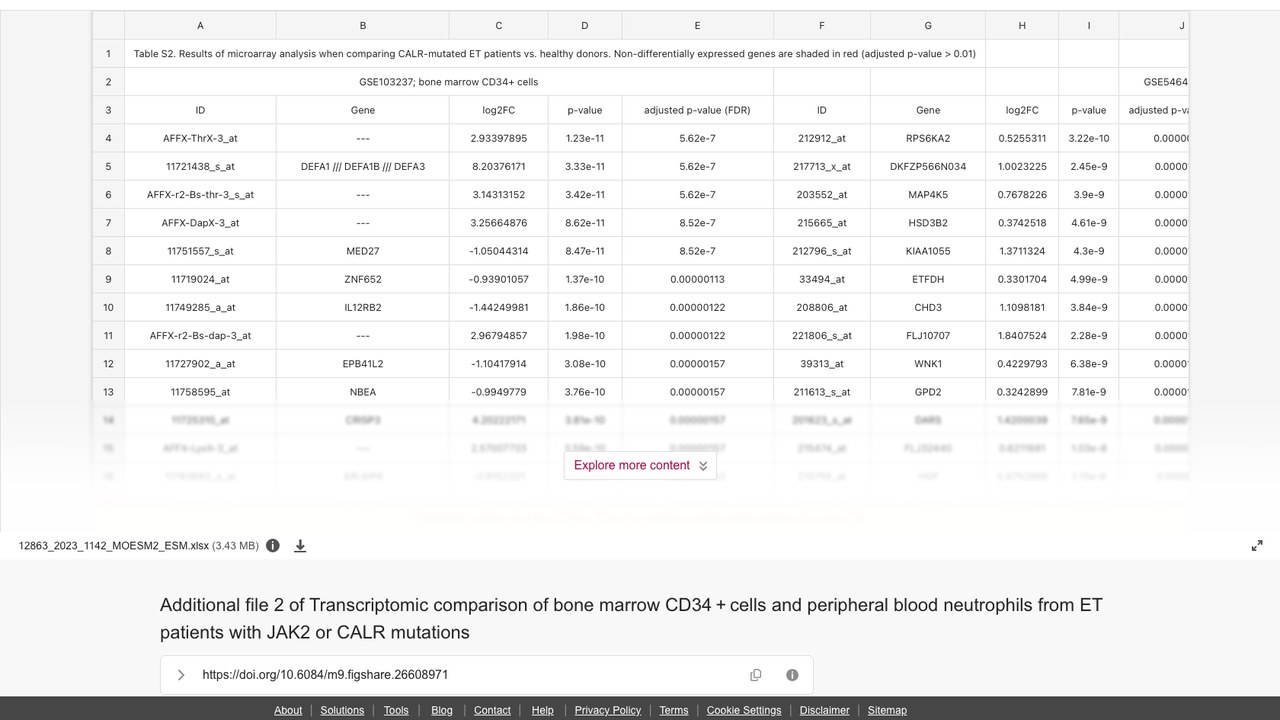Image resolution: width=1280 pixels, height=720 pixels.
Task: Open the Solutions footer link
Action: click(342, 710)
